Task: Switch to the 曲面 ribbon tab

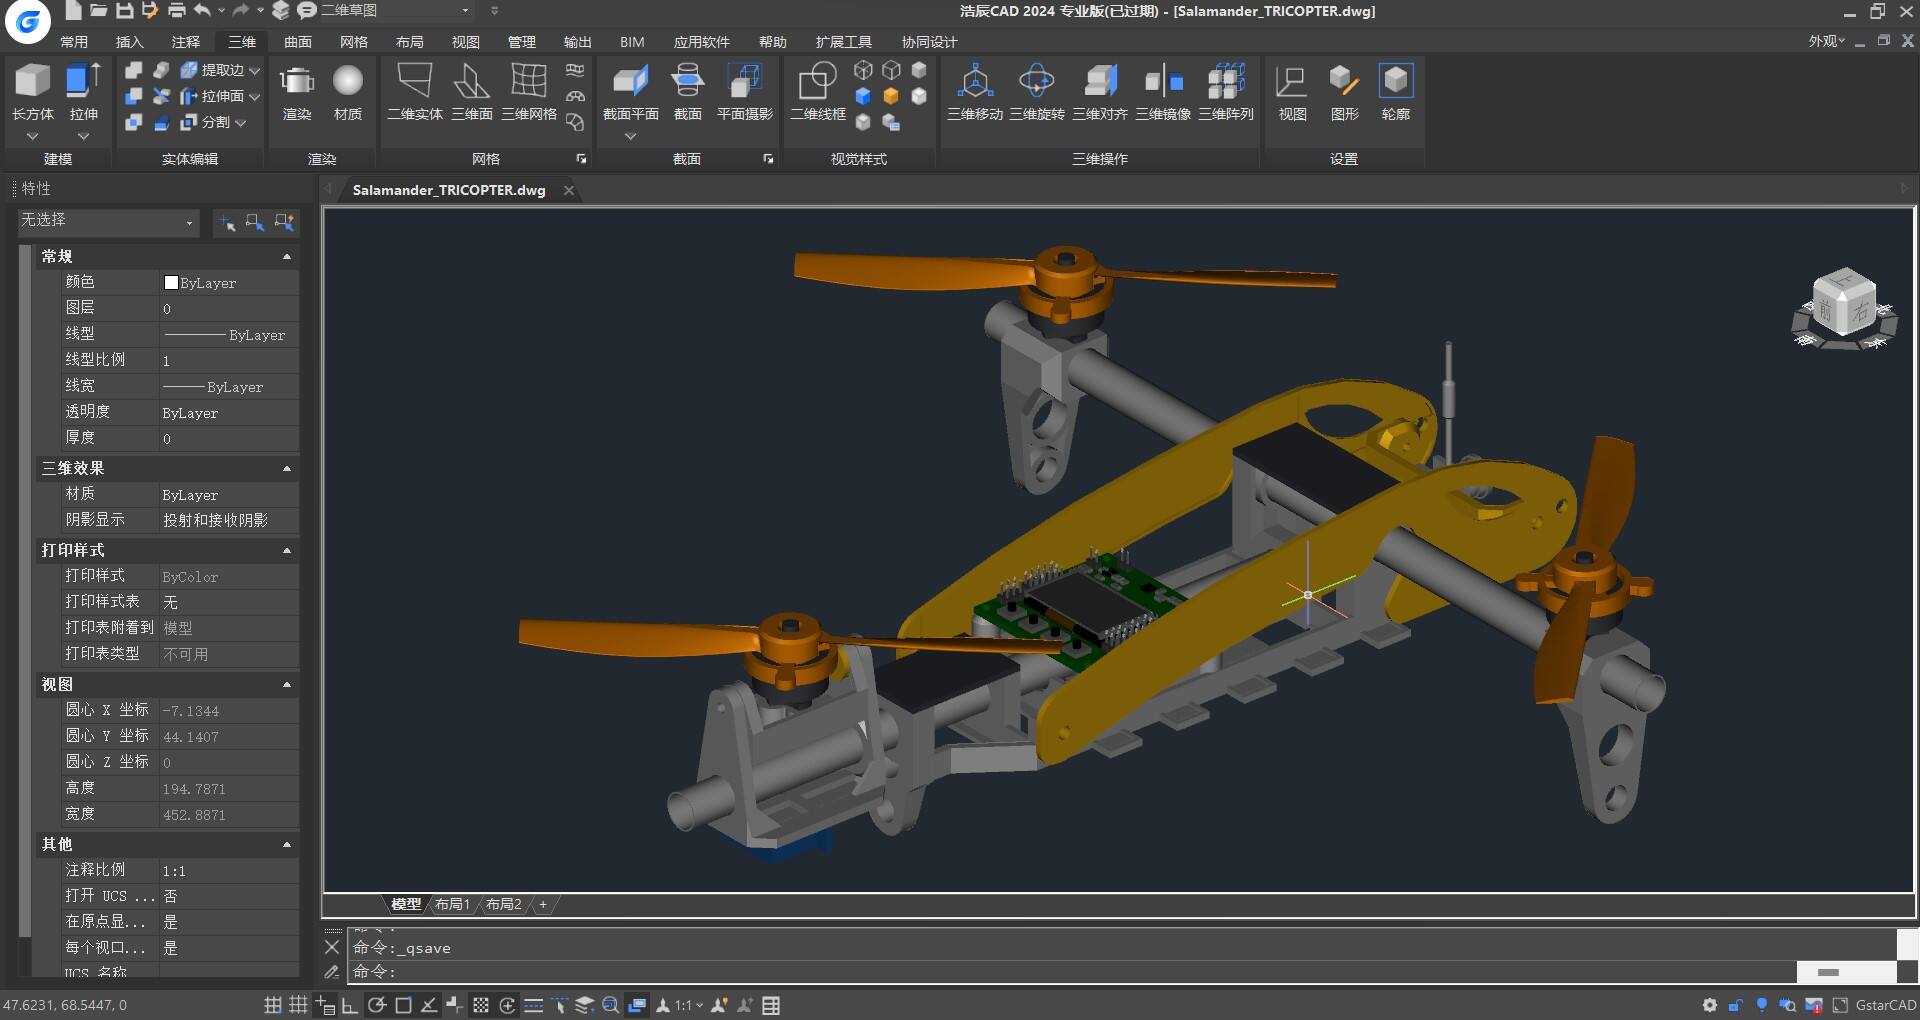Action: 298,42
